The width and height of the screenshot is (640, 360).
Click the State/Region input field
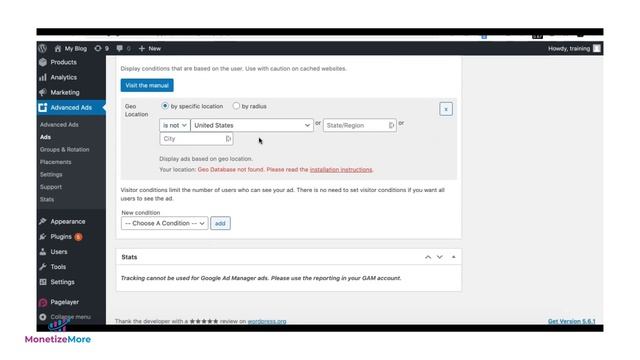click(x=360, y=125)
